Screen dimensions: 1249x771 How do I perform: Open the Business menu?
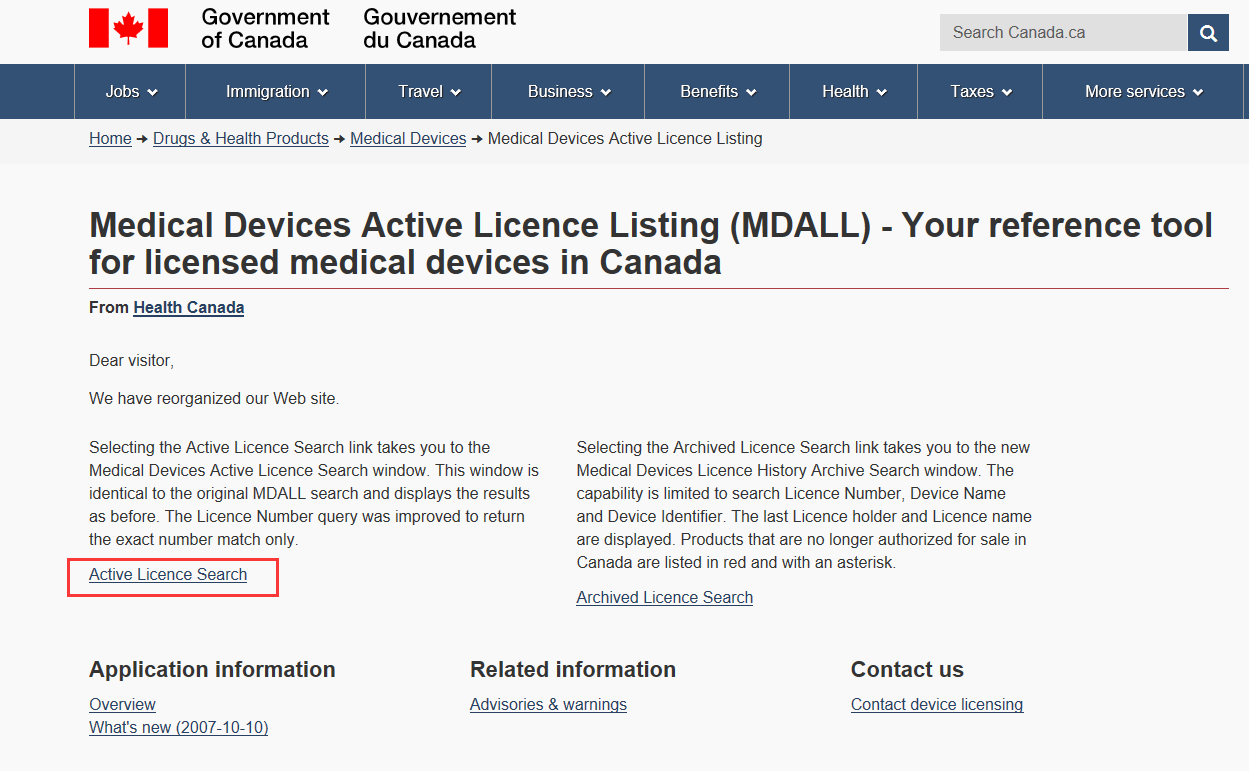[x=568, y=92]
